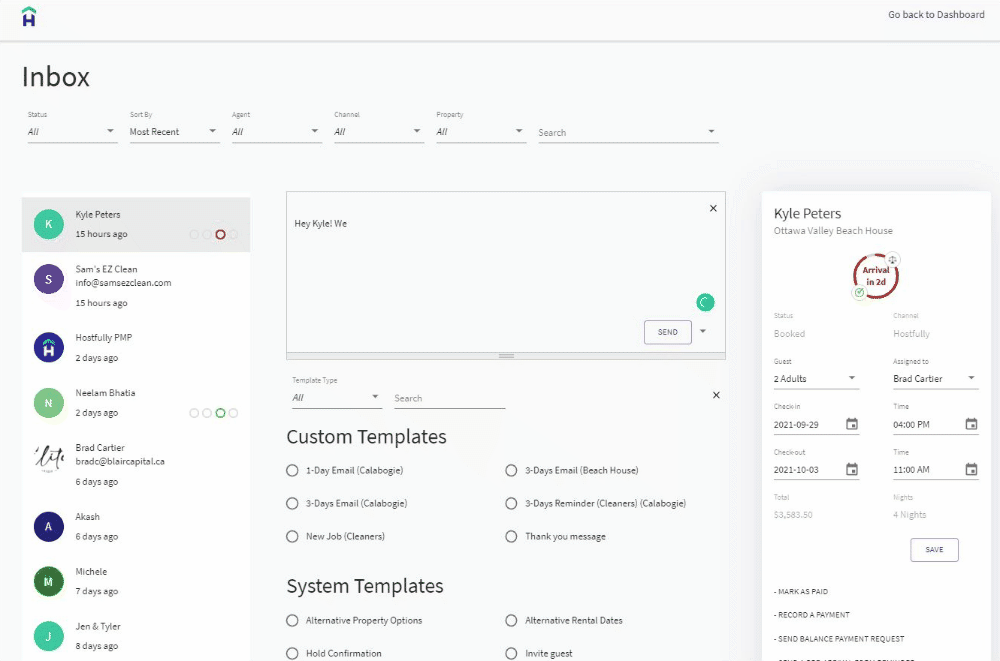Open the Check-in date calendar picker
The image size is (1000, 661).
(852, 424)
